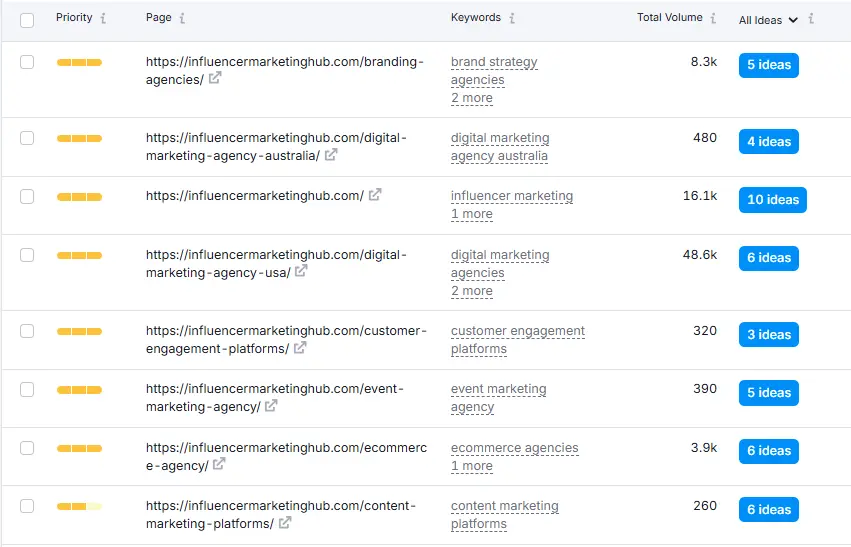Toggle the select-all checkbox in header
Viewport: 851px width, 547px height.
[x=27, y=19]
